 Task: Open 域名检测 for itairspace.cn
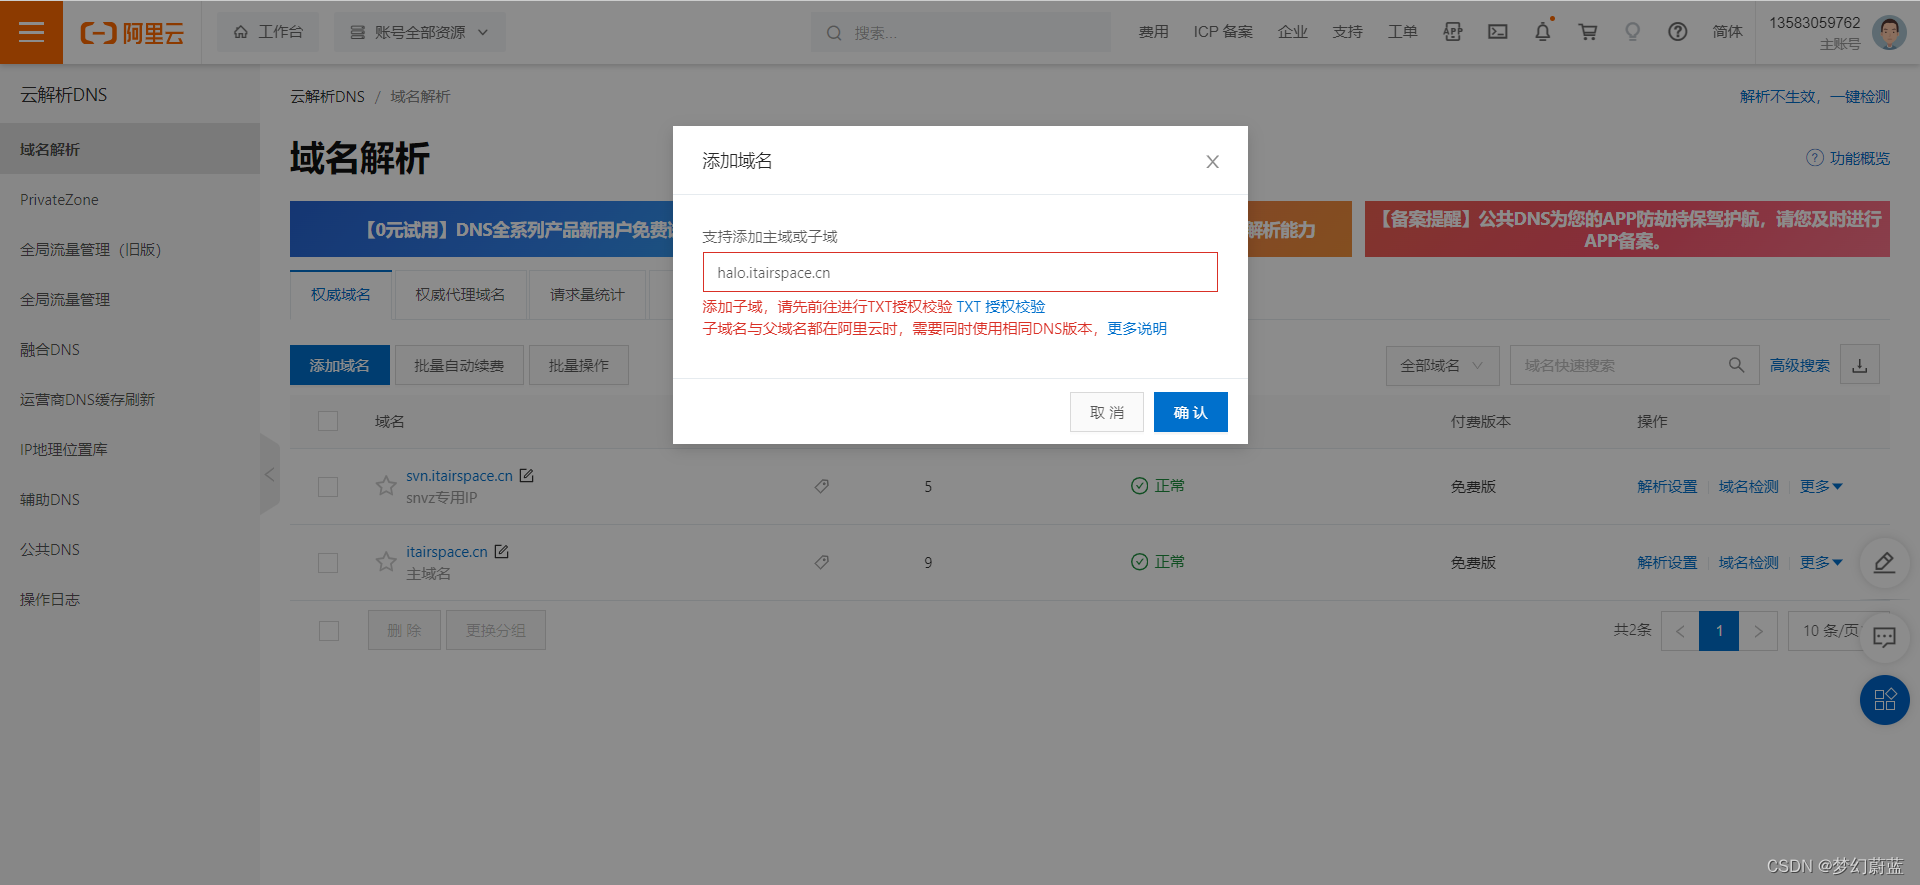pyautogui.click(x=1748, y=562)
